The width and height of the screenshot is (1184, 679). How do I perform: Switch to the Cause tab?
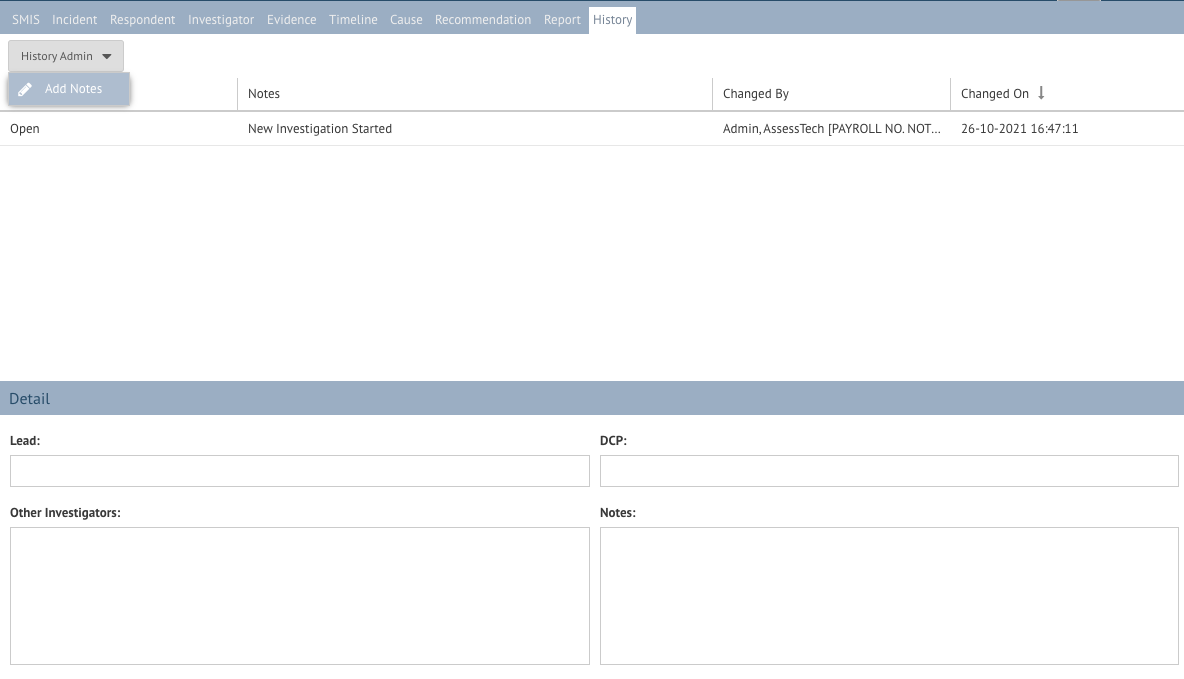click(406, 20)
